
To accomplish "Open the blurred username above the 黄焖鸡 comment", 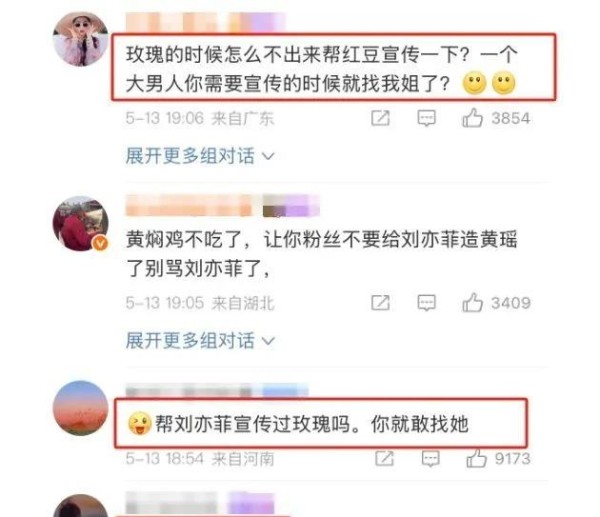I will point(223,205).
